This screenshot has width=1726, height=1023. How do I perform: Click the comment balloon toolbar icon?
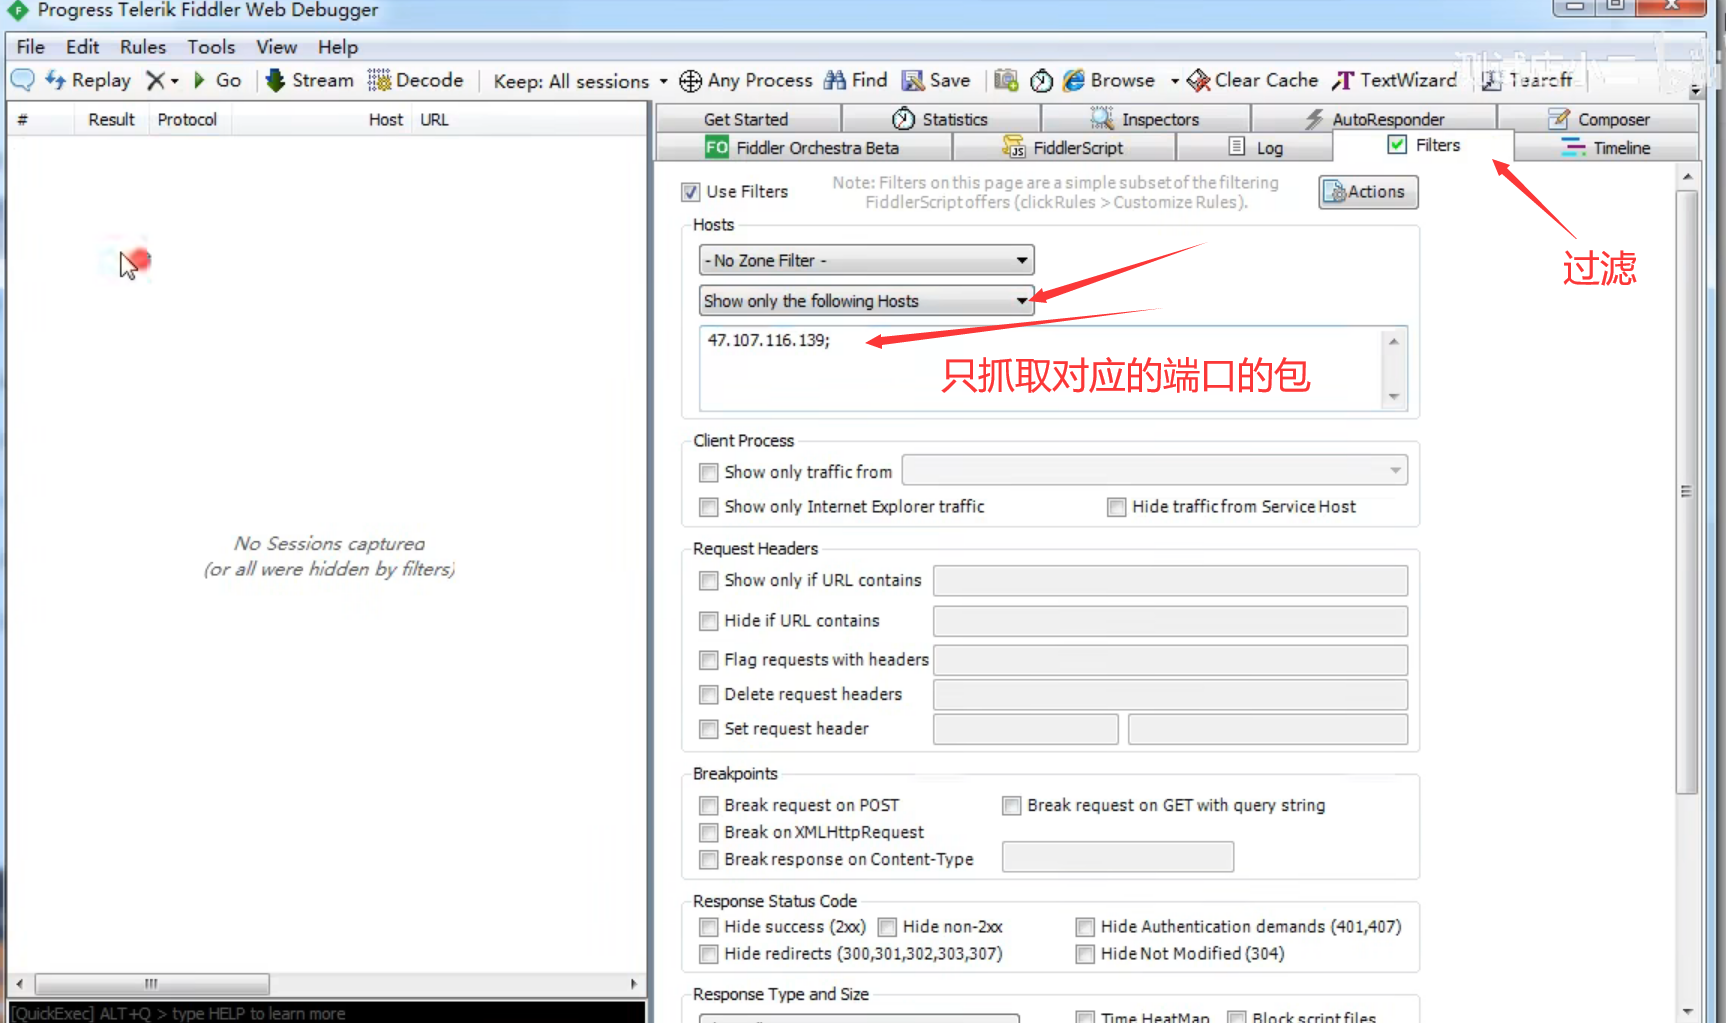(22, 80)
